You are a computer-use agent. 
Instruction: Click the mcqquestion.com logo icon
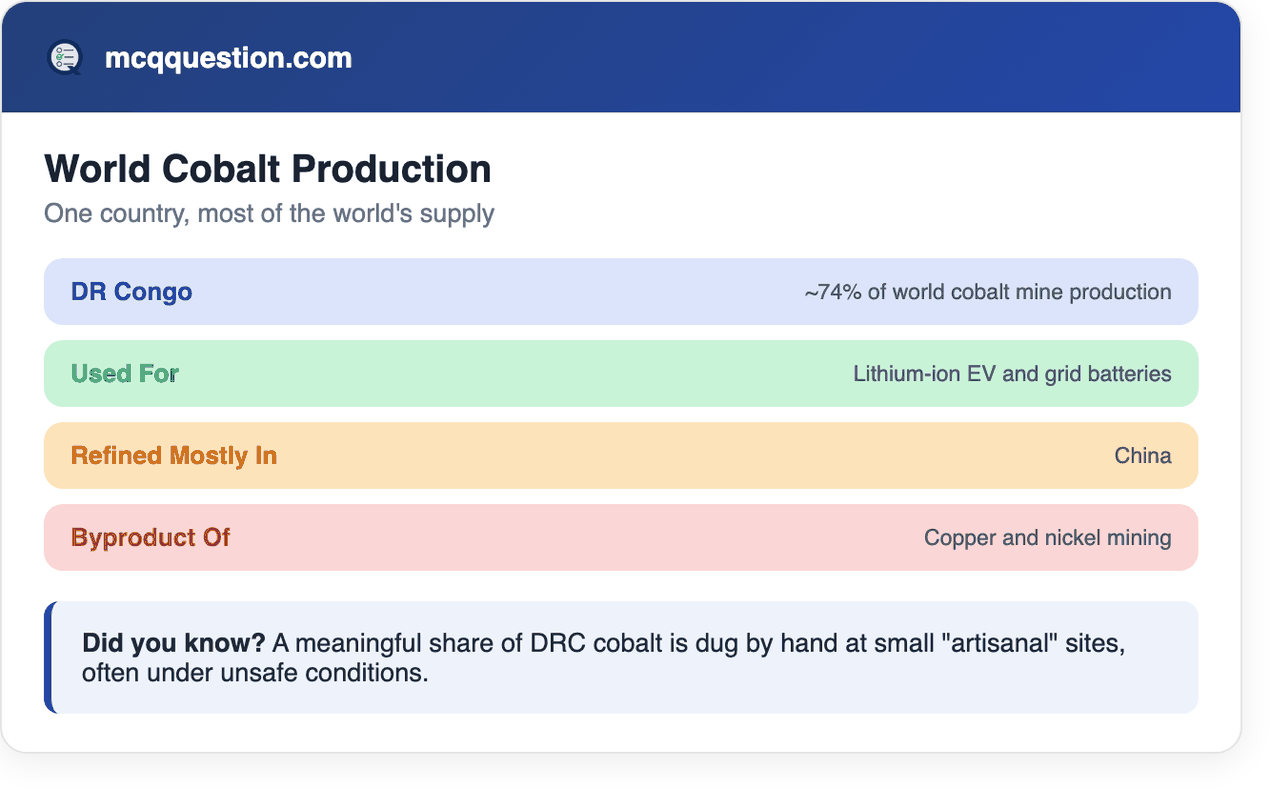[x=65, y=58]
